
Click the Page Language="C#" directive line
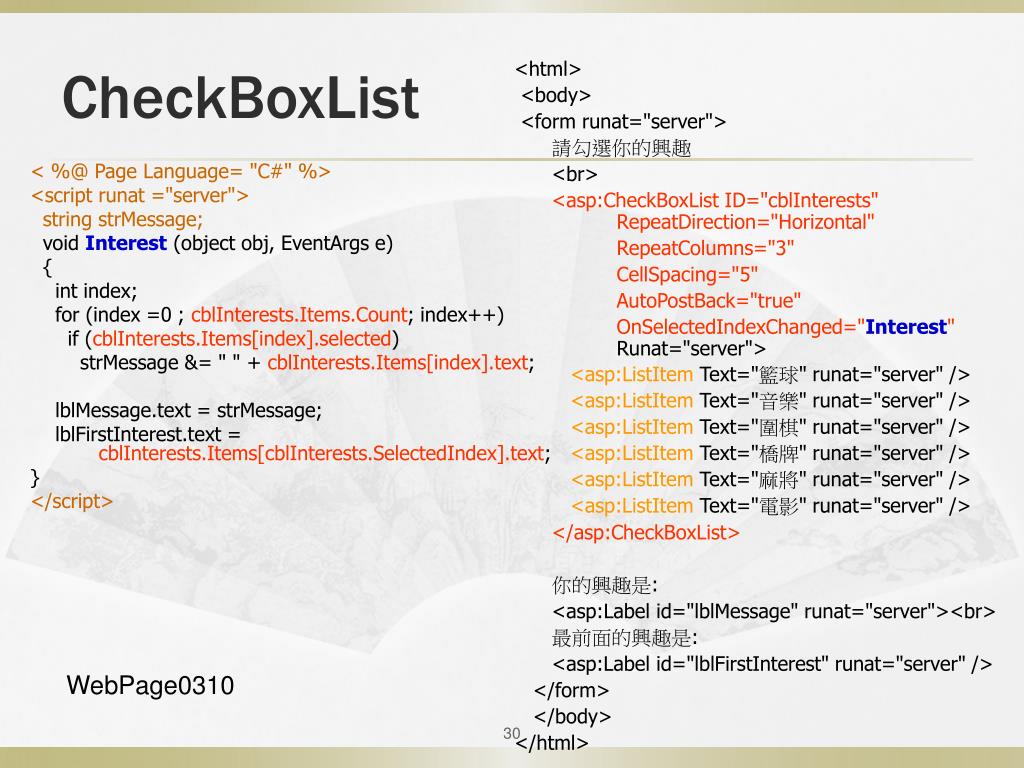pos(181,172)
